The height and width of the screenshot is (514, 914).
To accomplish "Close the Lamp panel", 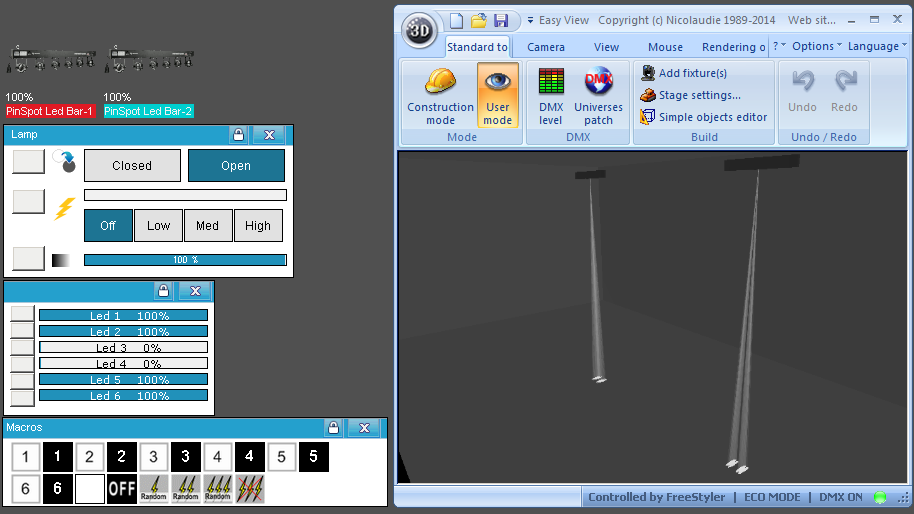I will [x=269, y=135].
